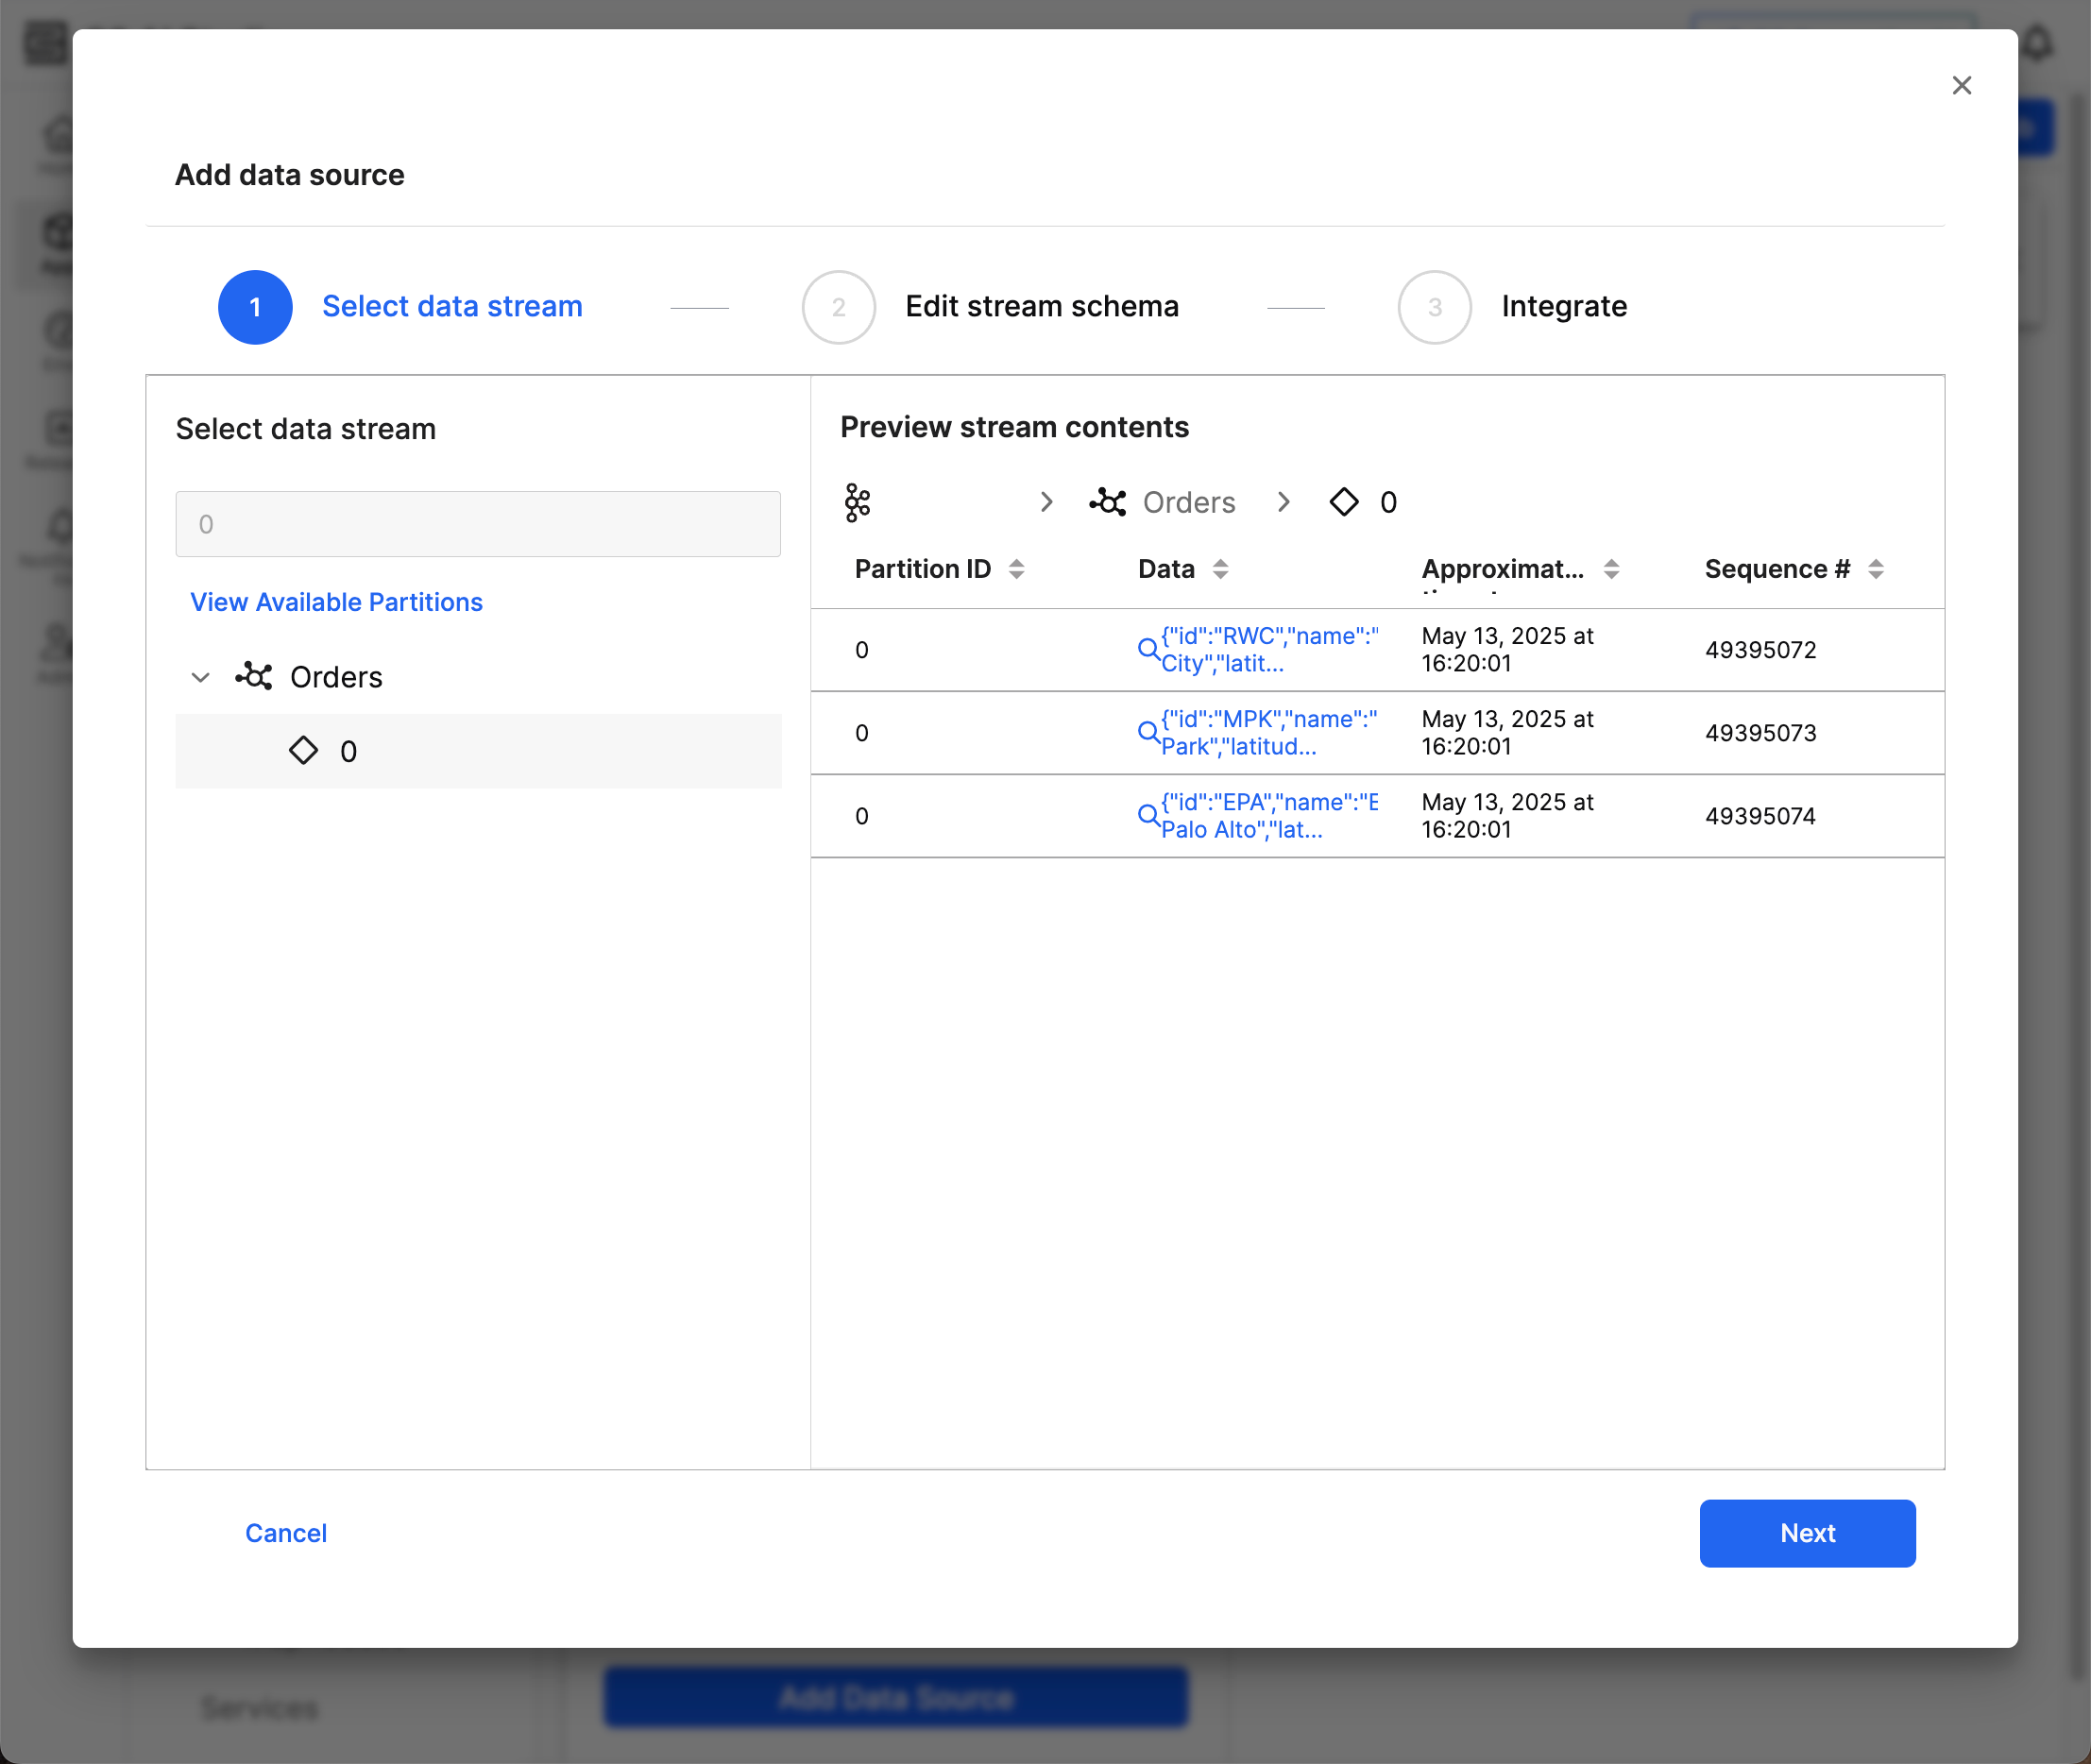Image resolution: width=2091 pixels, height=1764 pixels.
Task: Click the shard 0 diamond icon in breadcrumb
Action: click(x=1343, y=502)
